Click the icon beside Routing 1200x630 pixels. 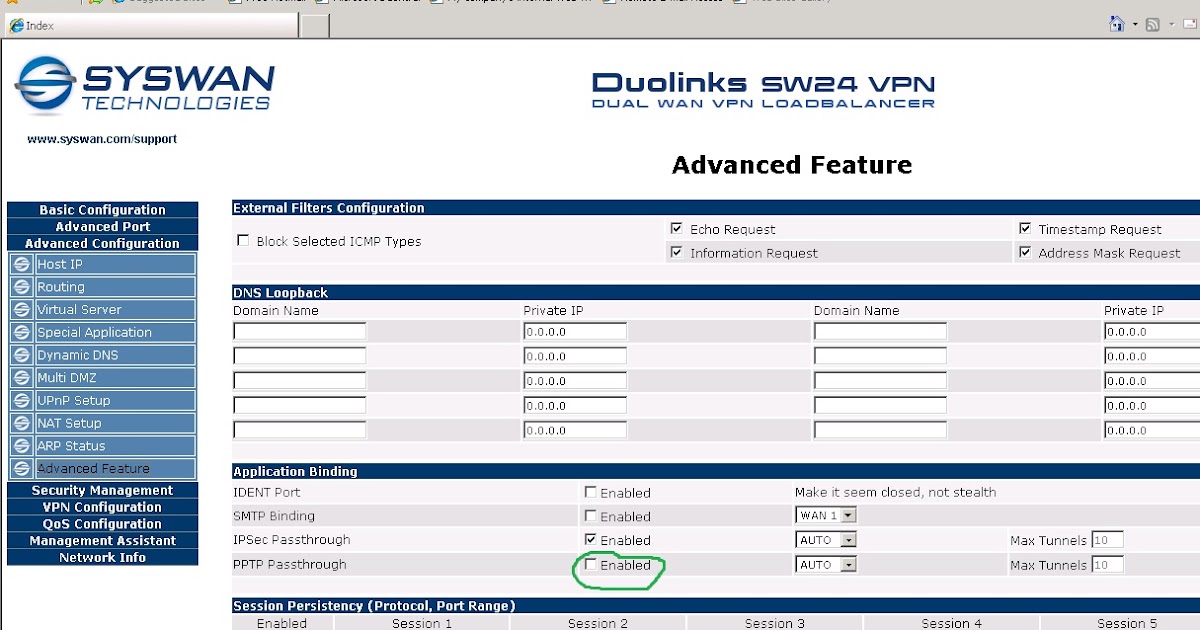point(22,287)
